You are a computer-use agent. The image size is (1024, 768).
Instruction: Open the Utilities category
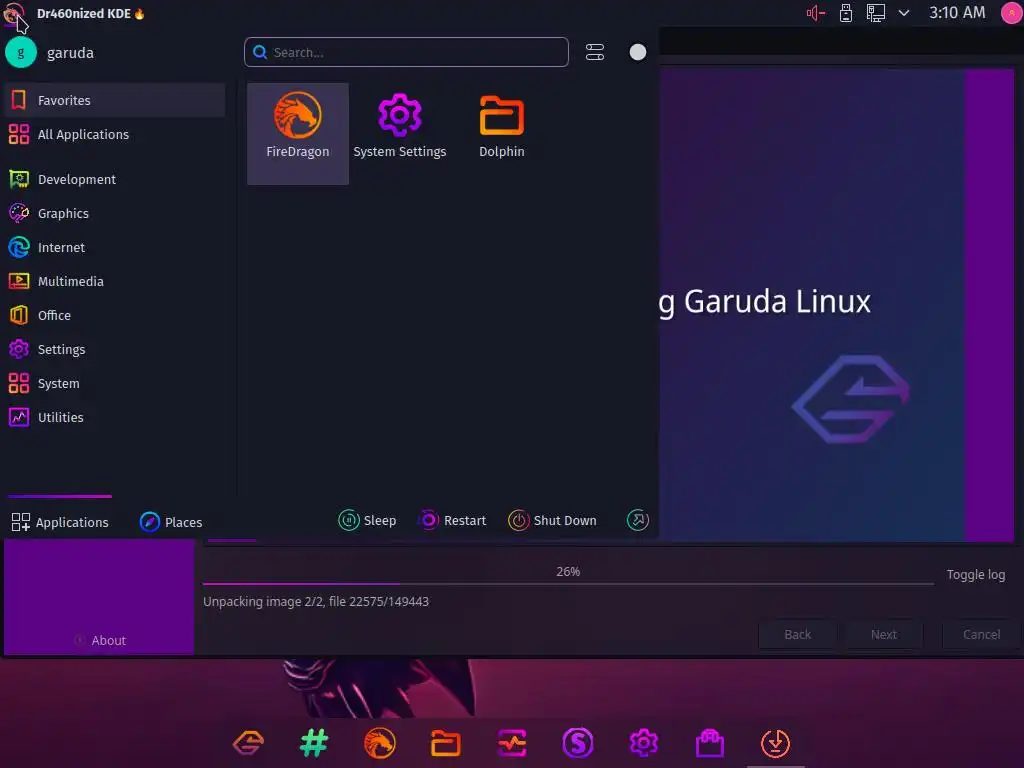tap(115, 417)
